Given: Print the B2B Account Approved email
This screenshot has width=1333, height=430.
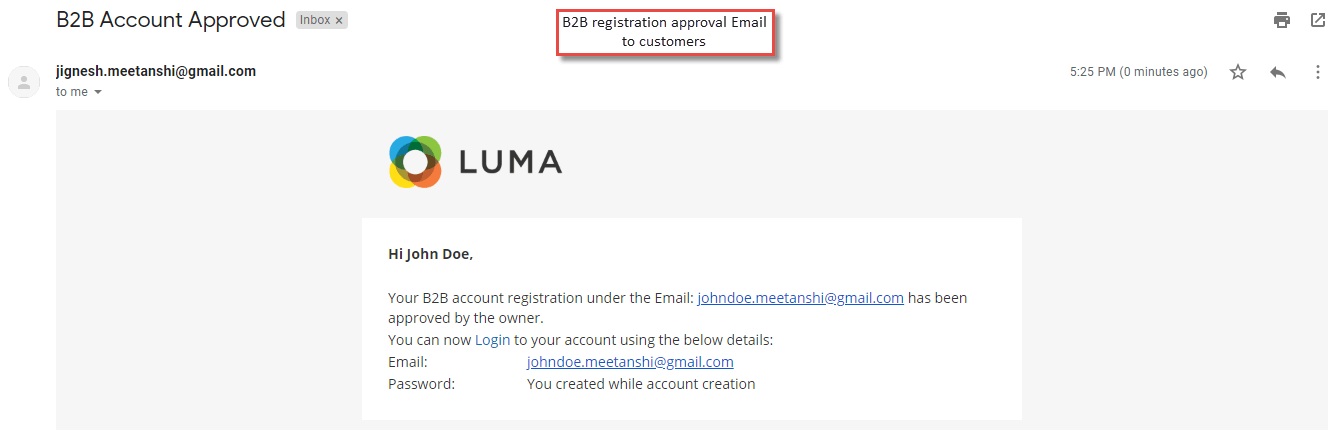Looking at the screenshot, I should pyautogui.click(x=1281, y=20).
